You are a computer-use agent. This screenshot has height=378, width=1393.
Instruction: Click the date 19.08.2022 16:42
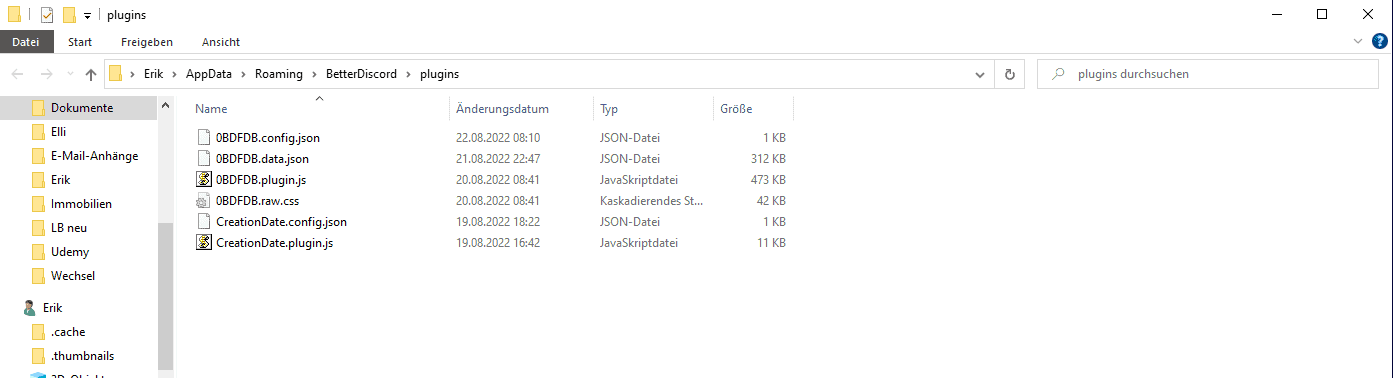point(498,243)
